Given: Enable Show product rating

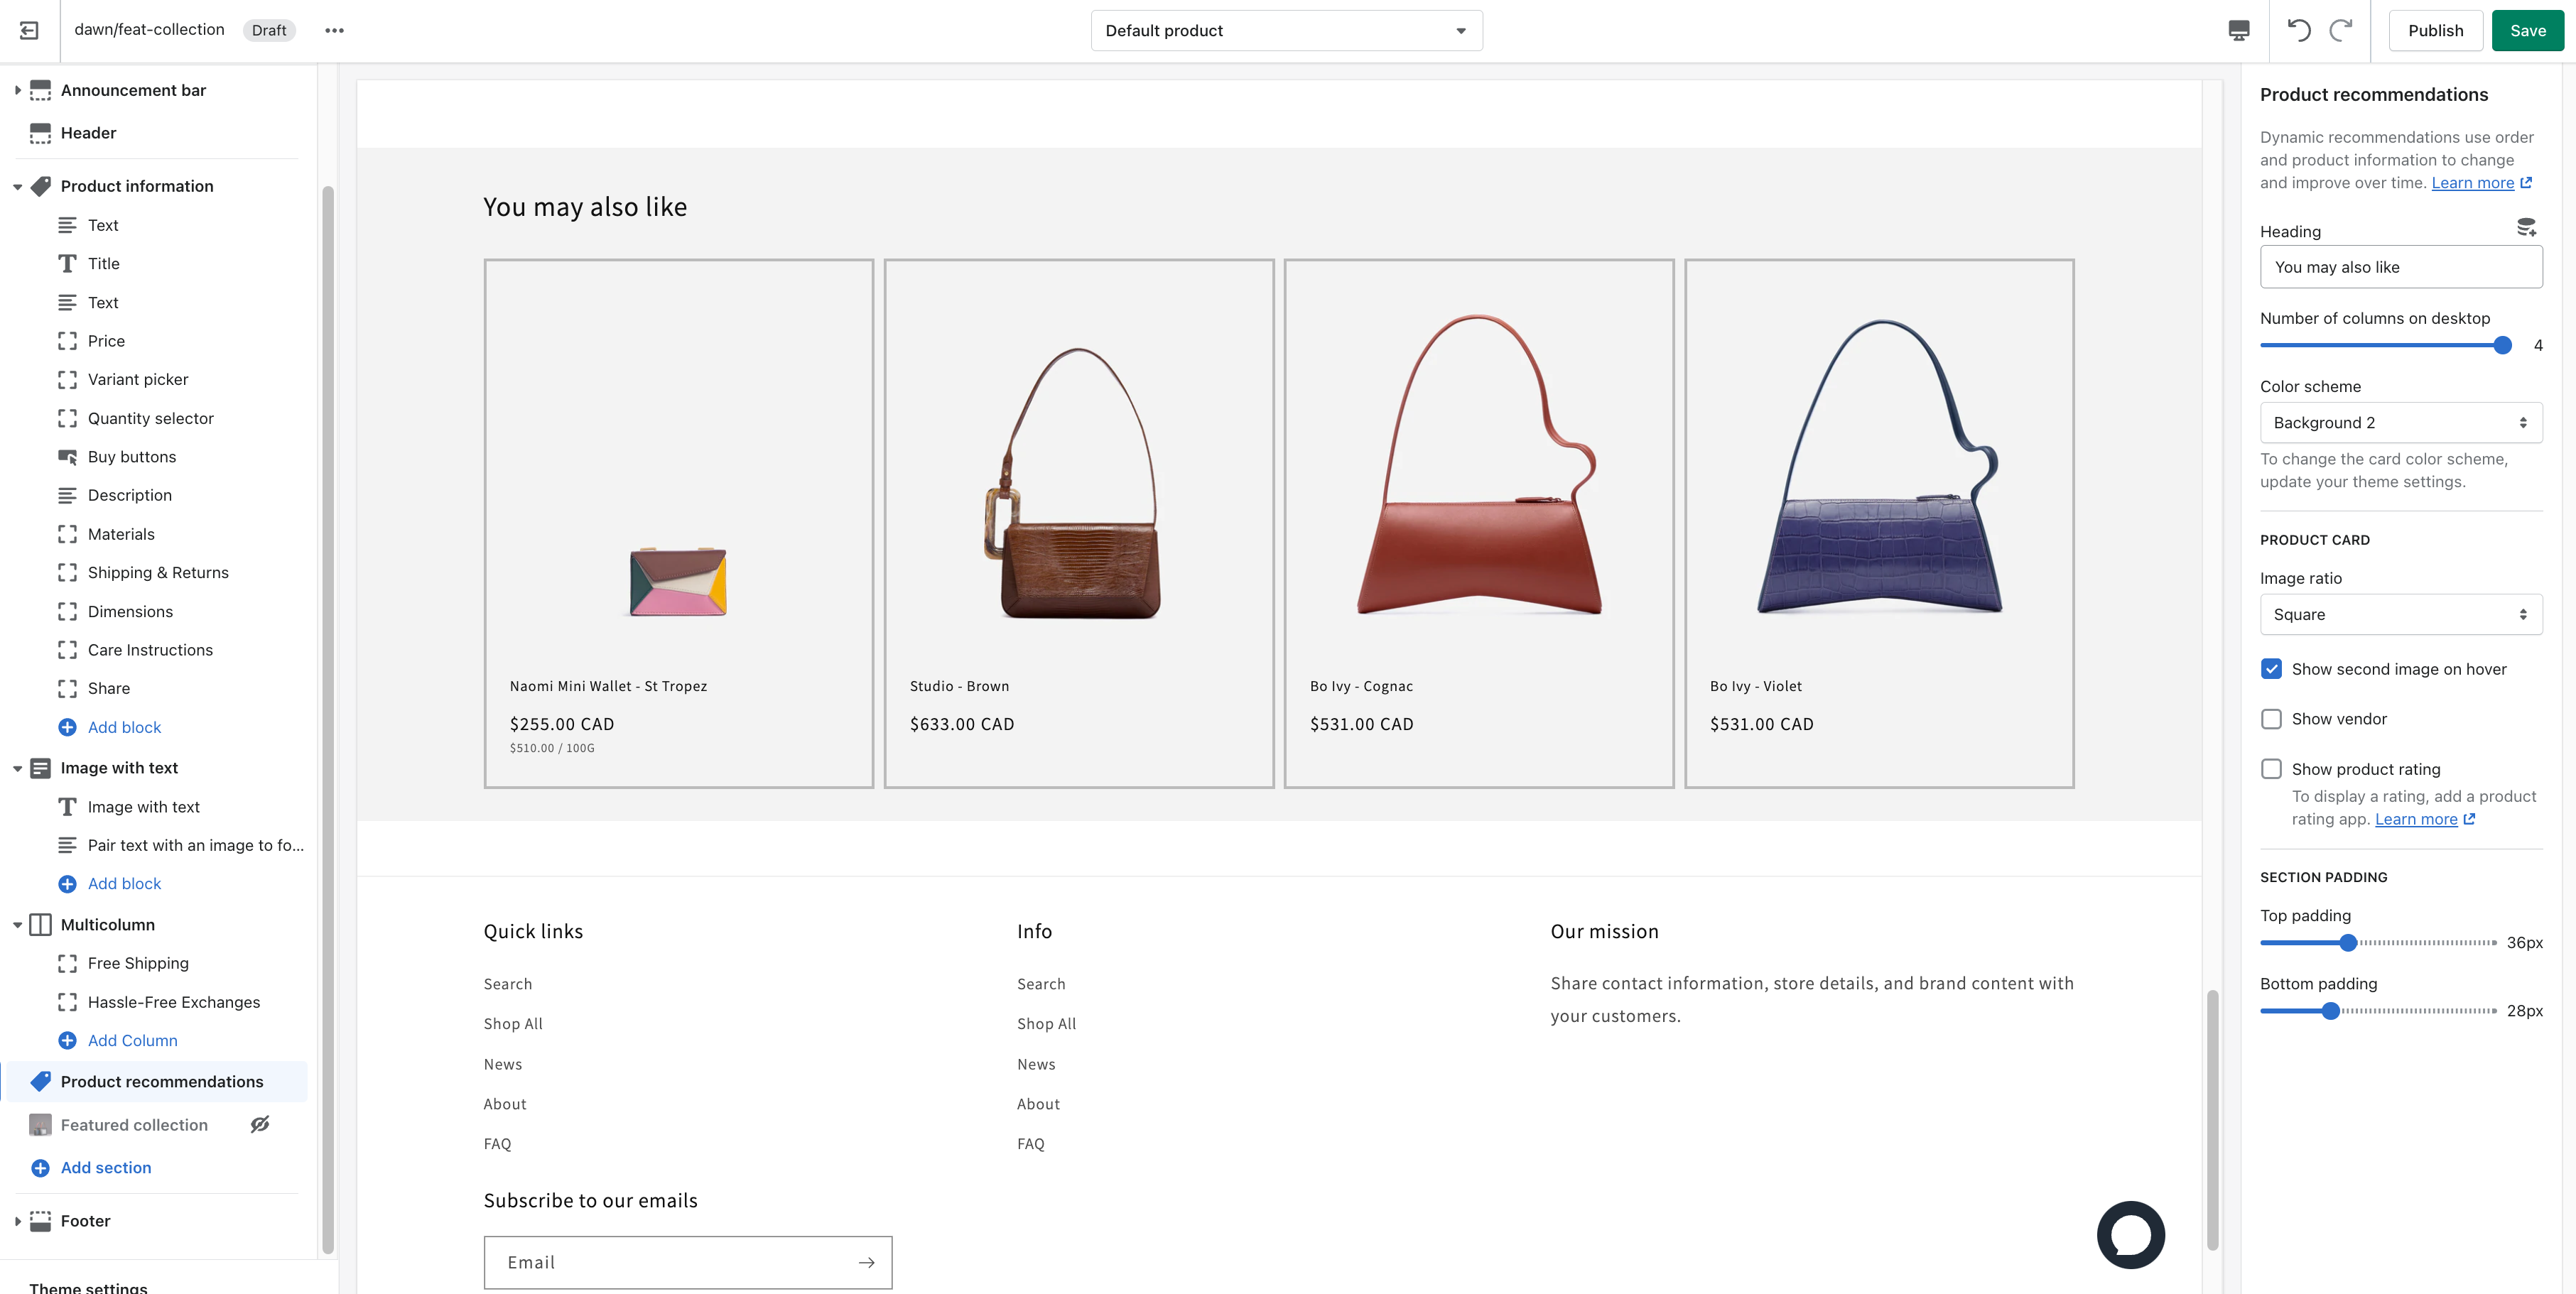Looking at the screenshot, I should (x=2271, y=769).
